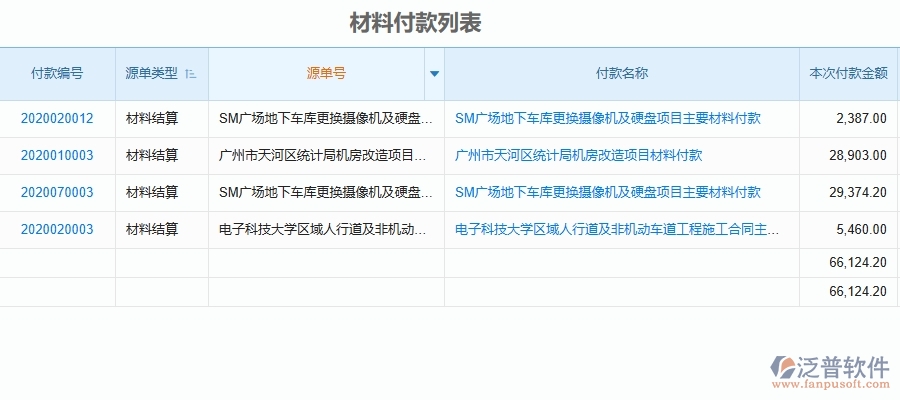
Task: Select the 付款编号 column header
Action: click(57, 73)
